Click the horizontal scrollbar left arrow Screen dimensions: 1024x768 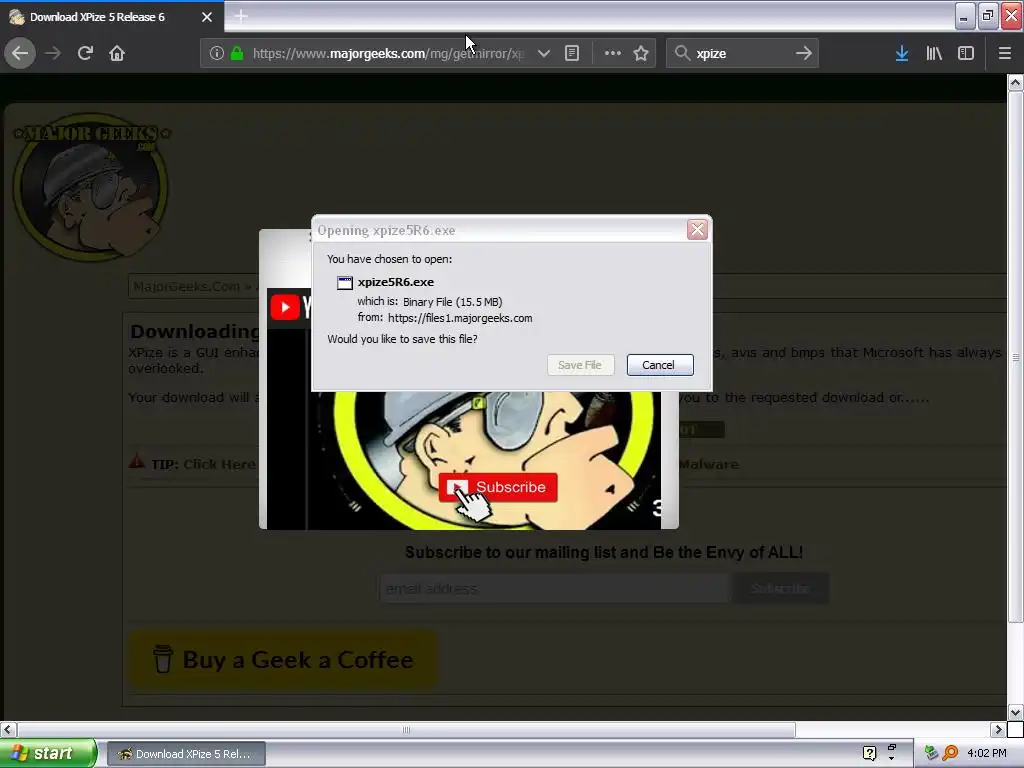coord(8,729)
